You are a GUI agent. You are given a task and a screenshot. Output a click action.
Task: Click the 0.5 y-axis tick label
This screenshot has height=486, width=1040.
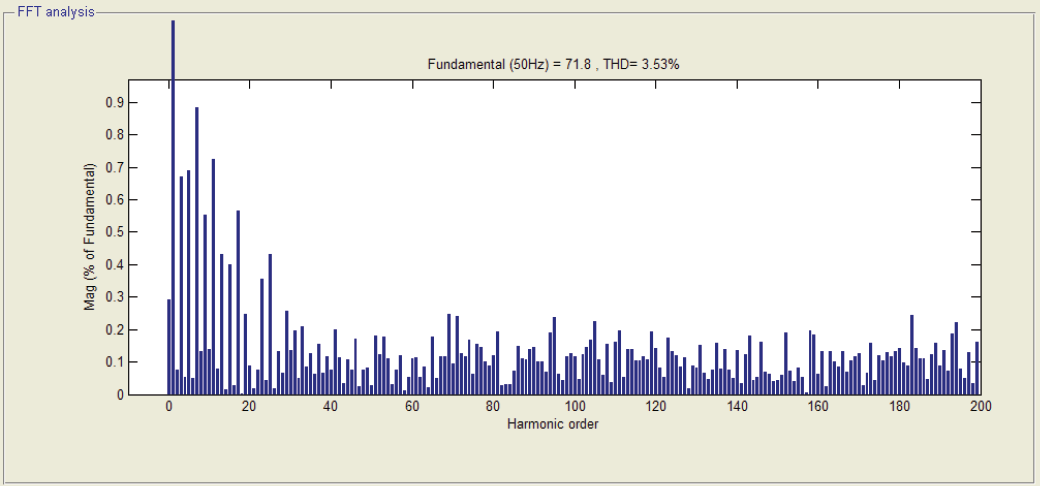coord(114,232)
